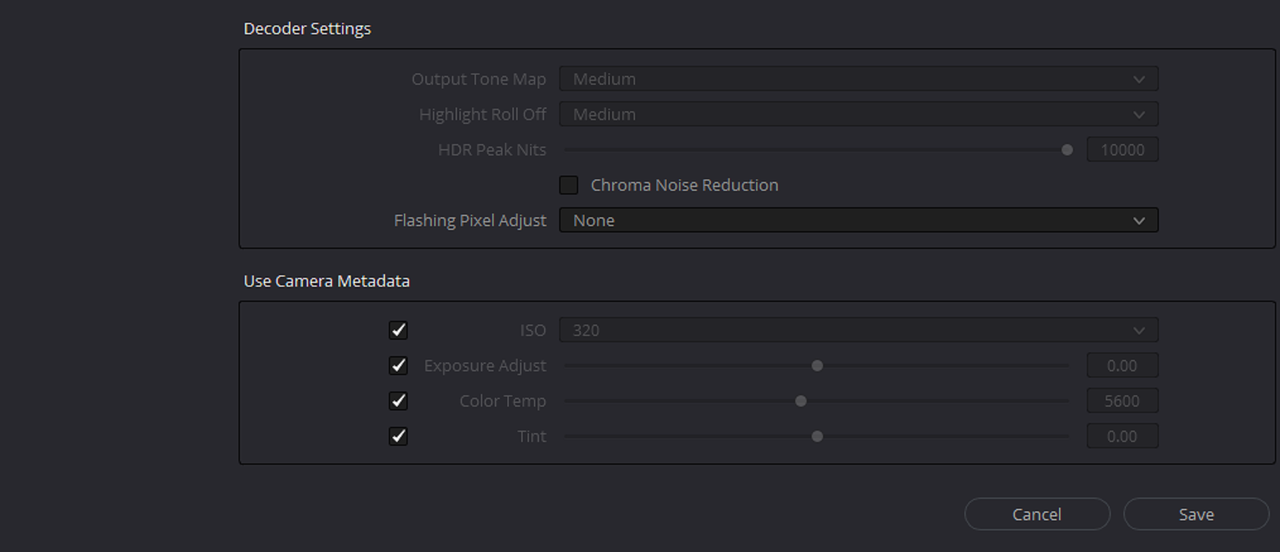Click the Tint 0.00 value field

[1122, 436]
